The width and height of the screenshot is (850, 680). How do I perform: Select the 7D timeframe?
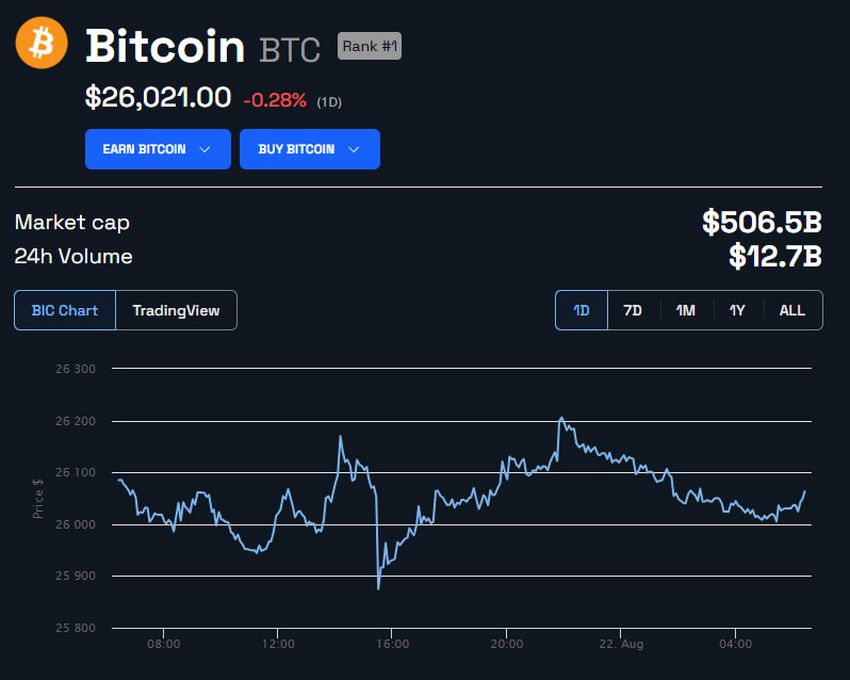[x=633, y=310]
